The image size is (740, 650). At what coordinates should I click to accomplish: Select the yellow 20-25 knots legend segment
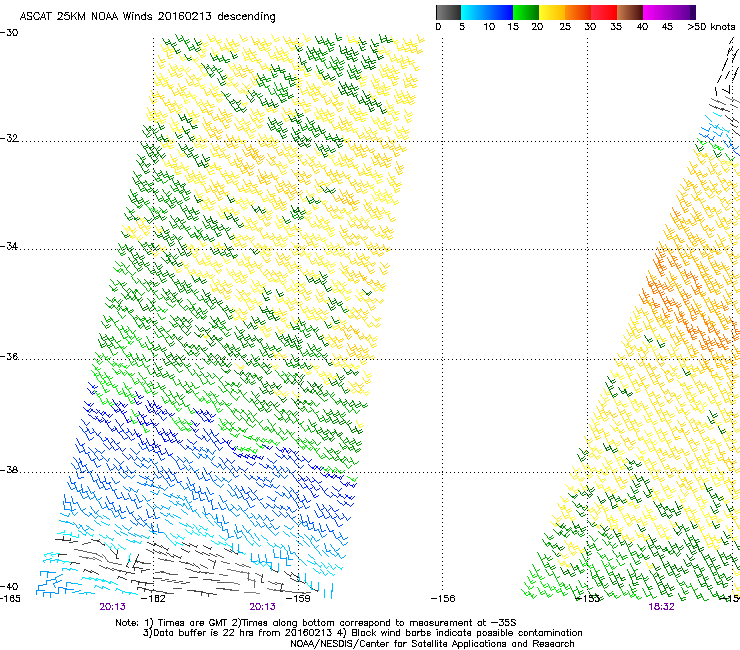point(552,12)
